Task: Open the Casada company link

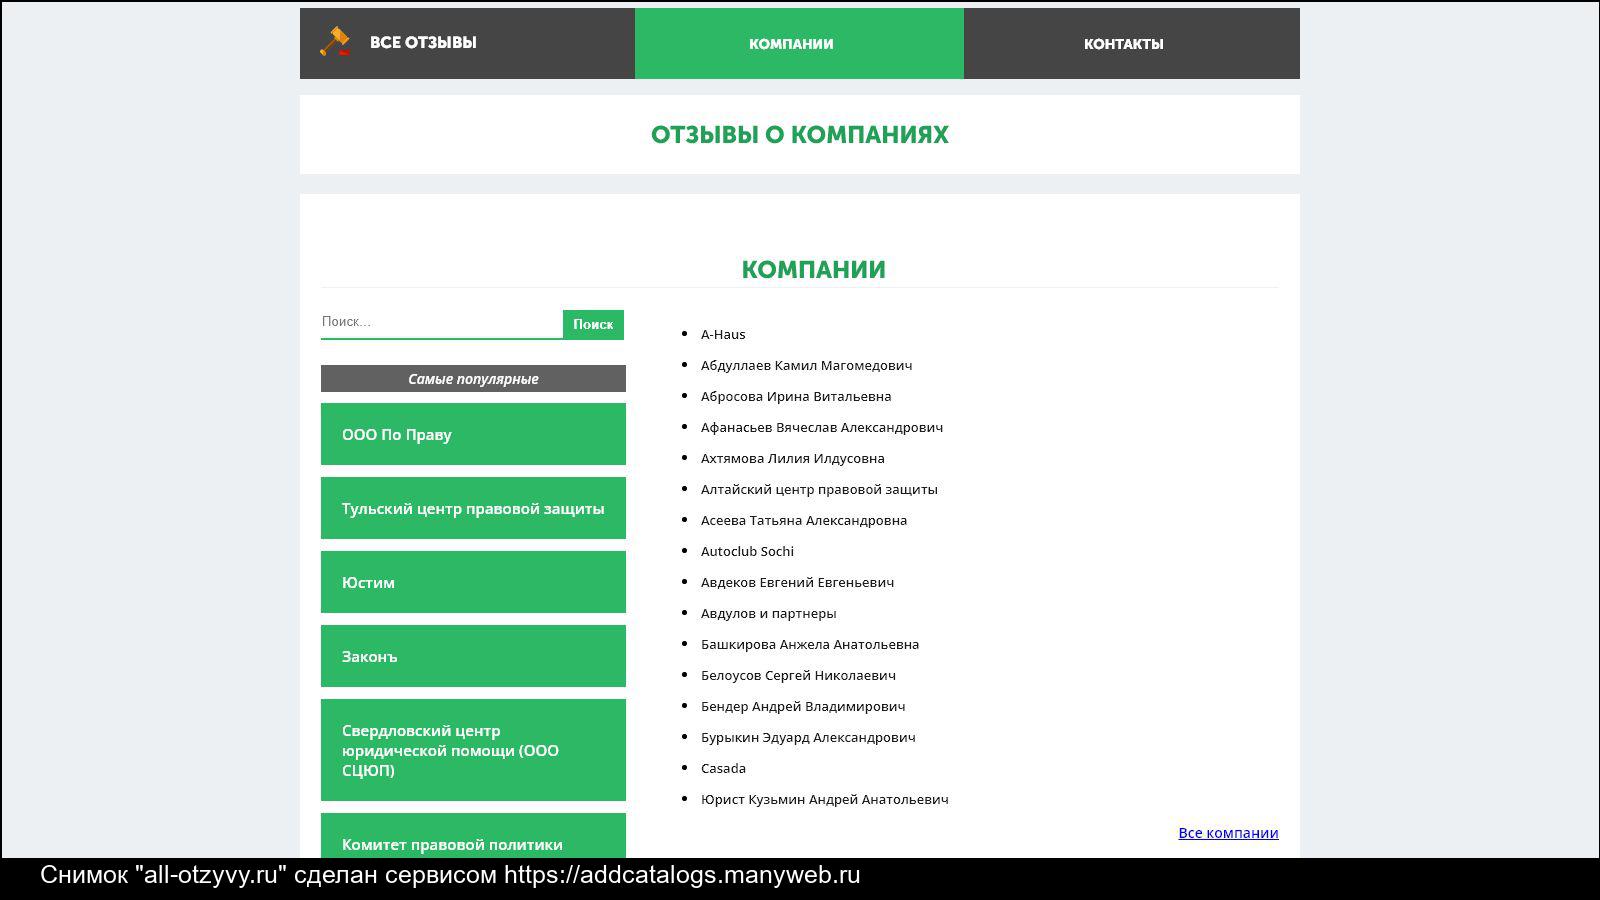Action: pos(723,768)
